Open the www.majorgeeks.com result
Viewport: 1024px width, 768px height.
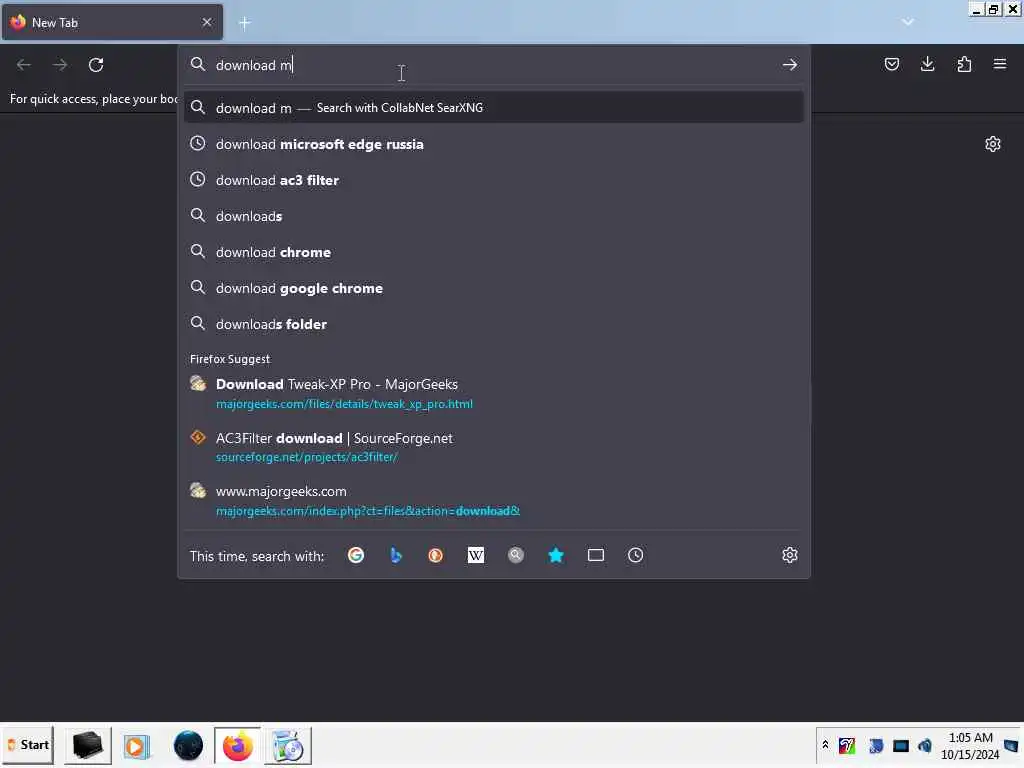pos(494,501)
